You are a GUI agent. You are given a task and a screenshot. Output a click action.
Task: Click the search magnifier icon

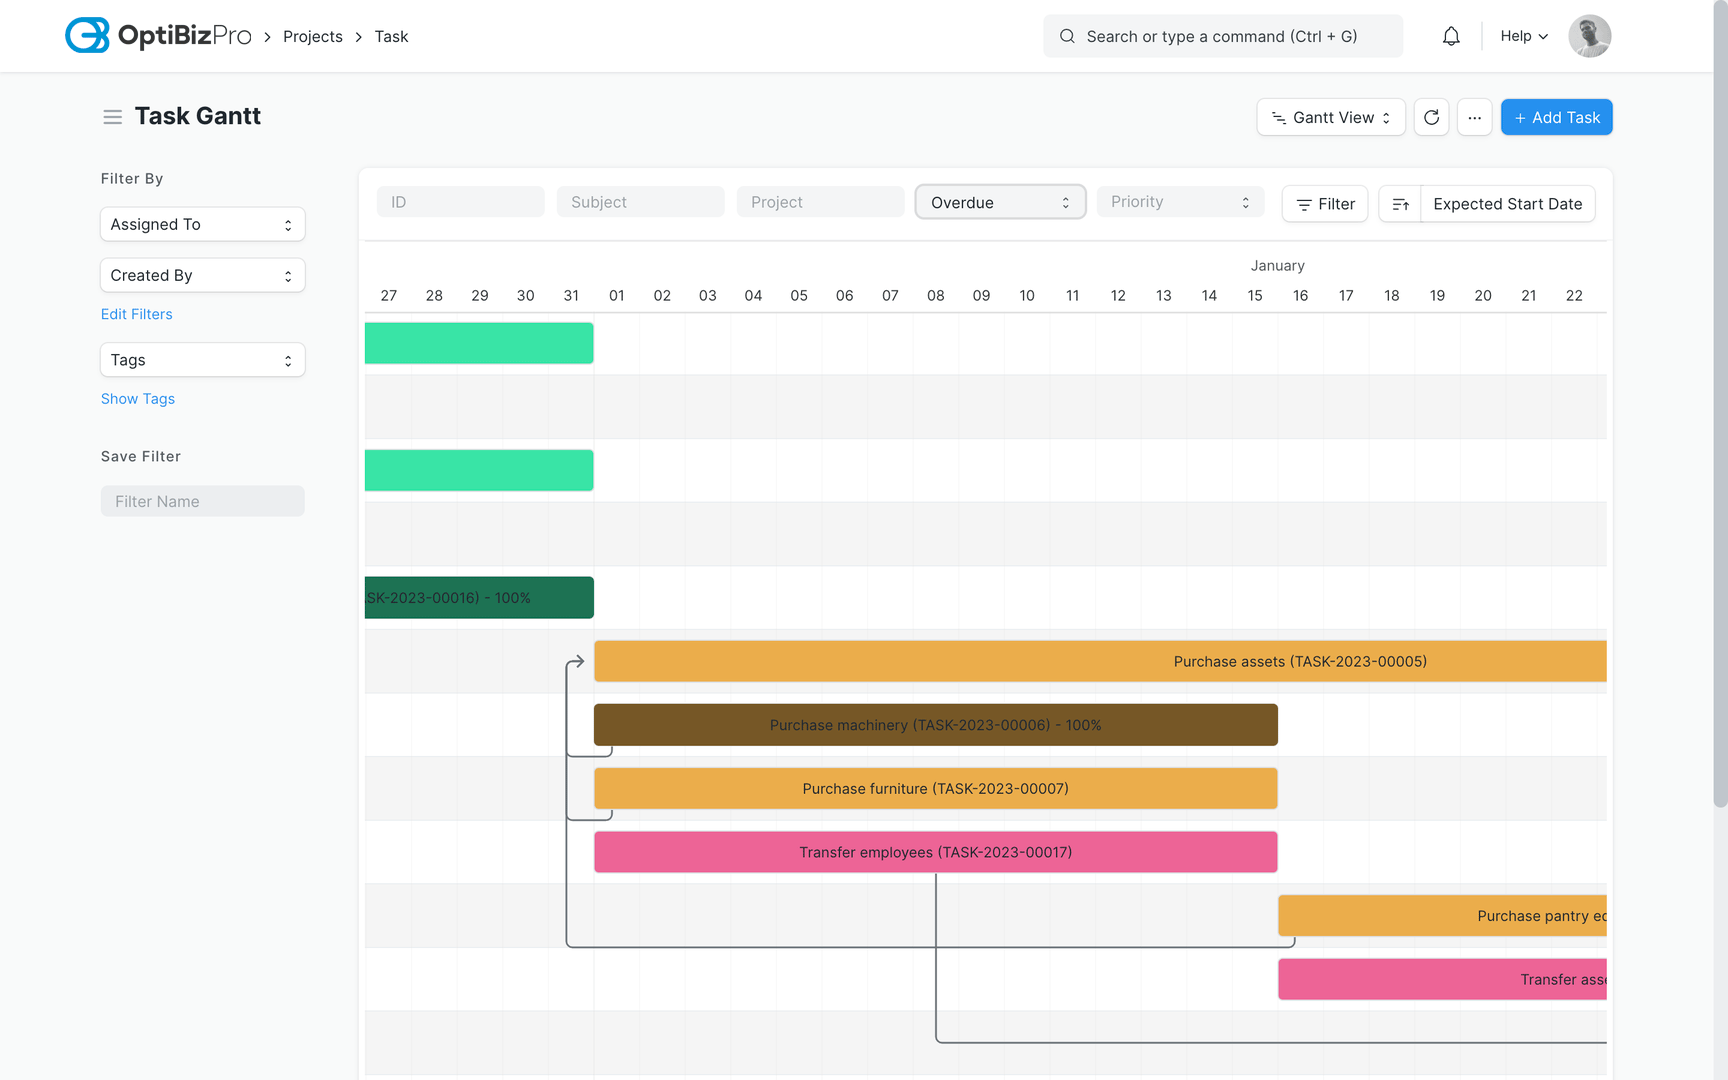[x=1067, y=36]
